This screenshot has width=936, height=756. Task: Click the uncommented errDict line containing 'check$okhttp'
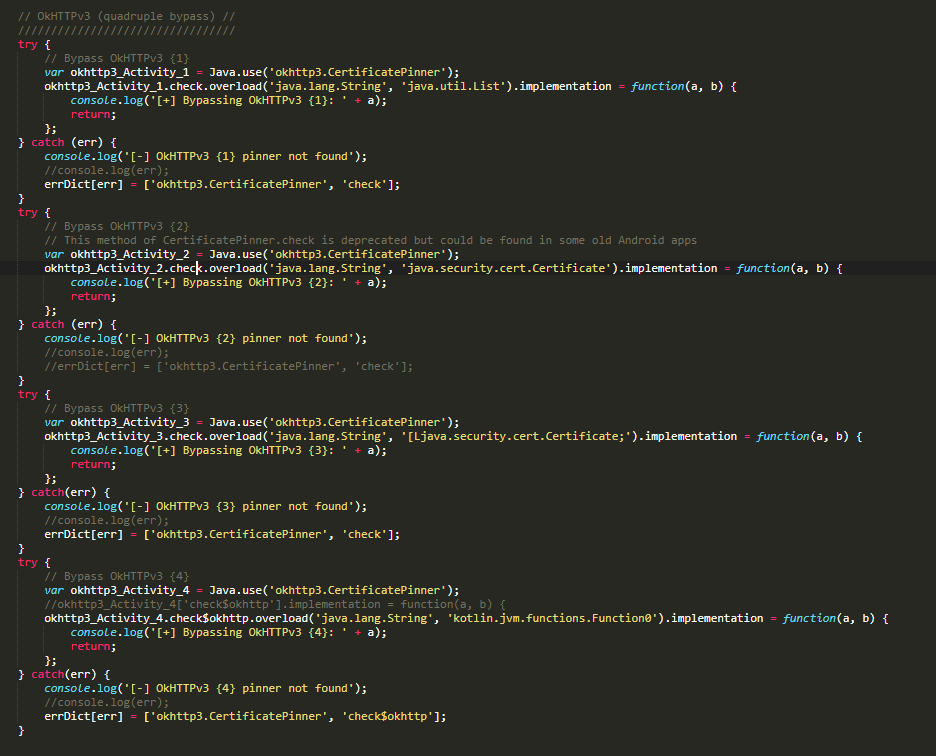[245, 716]
